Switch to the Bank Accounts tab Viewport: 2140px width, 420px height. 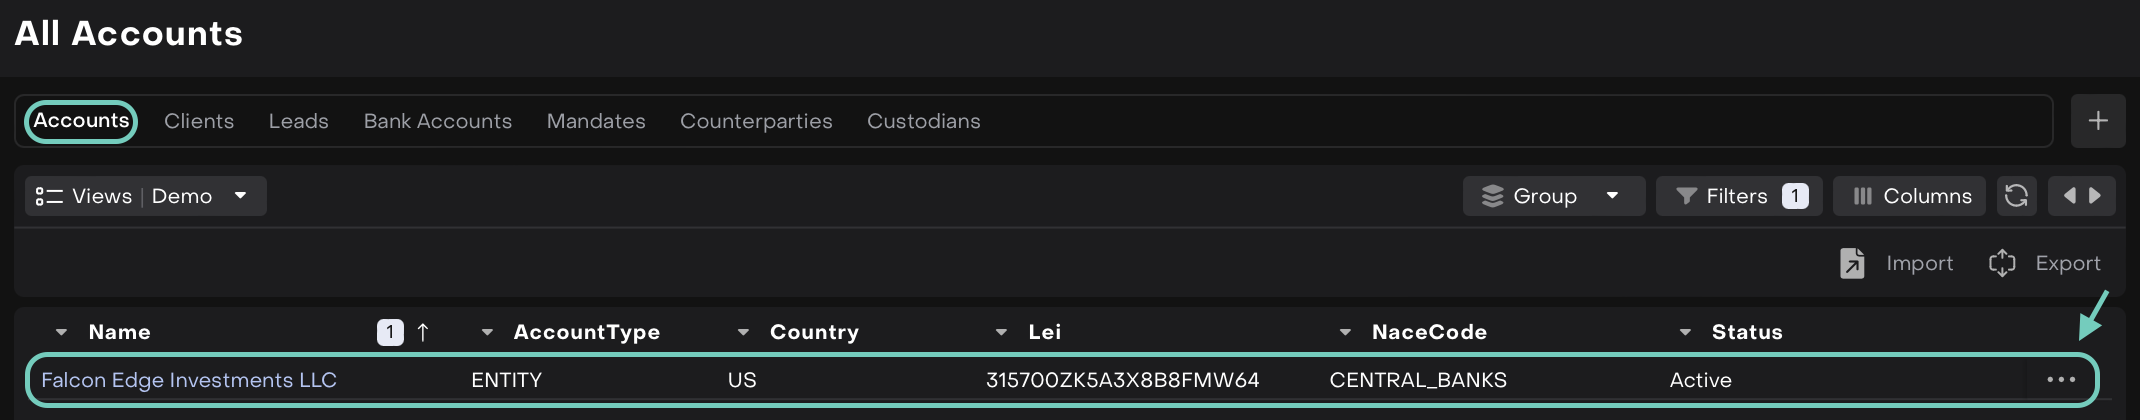437,121
